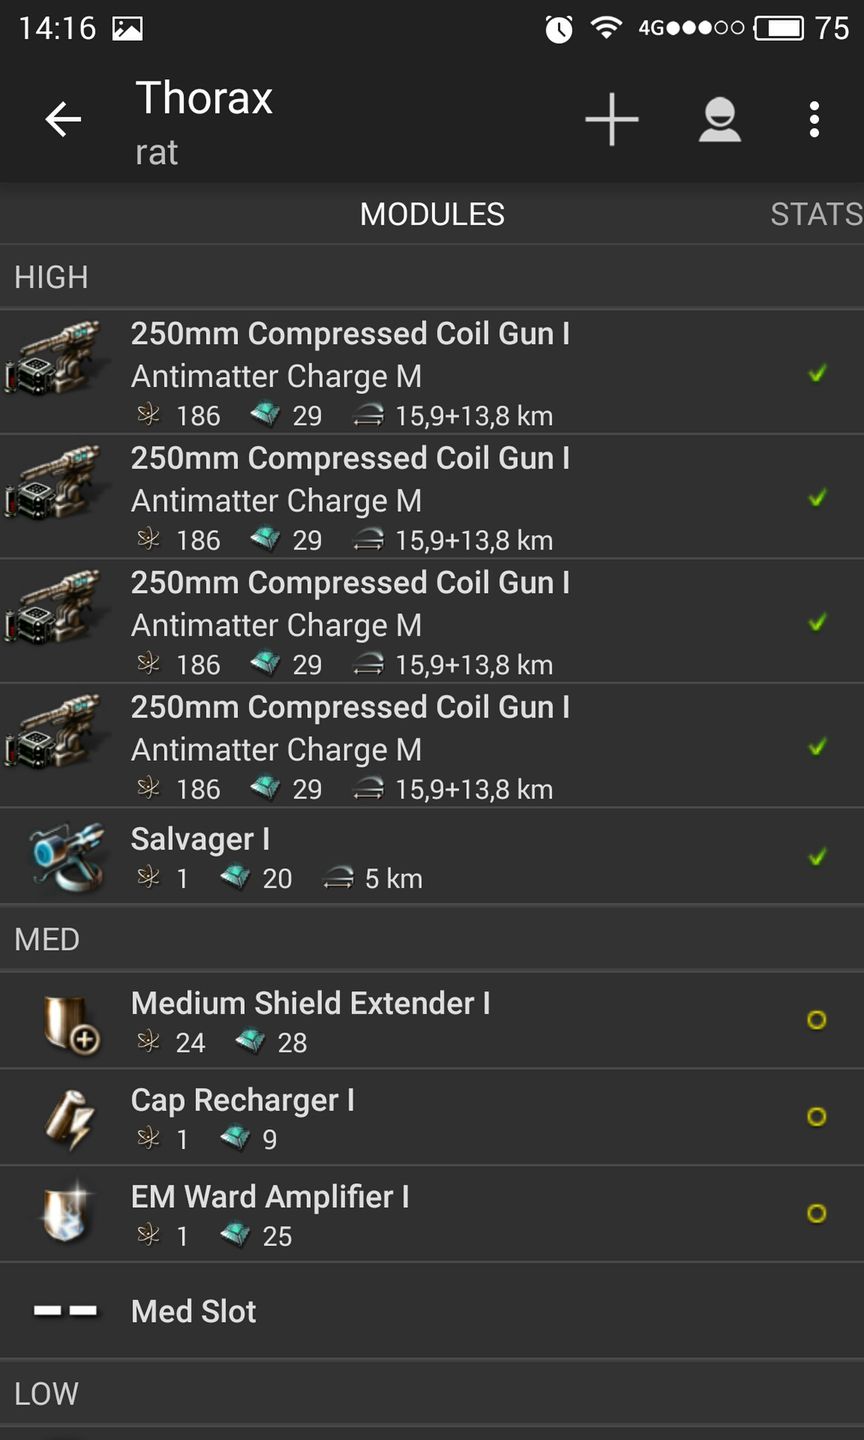Switch to the MODULES tab
Screen dimensions: 864x1440
click(x=432, y=214)
